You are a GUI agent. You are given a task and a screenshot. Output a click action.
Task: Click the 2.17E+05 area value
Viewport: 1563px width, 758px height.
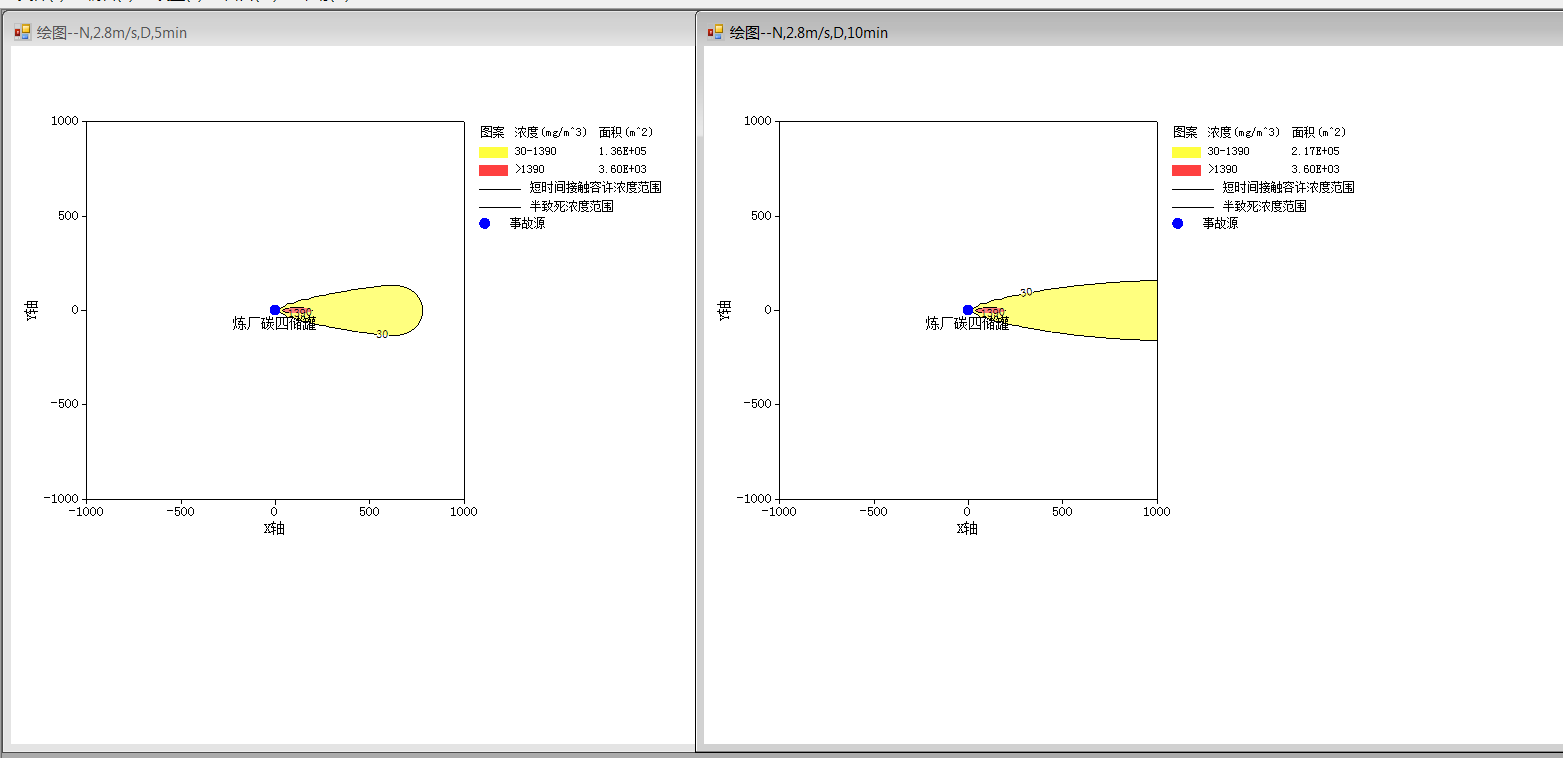click(1315, 151)
